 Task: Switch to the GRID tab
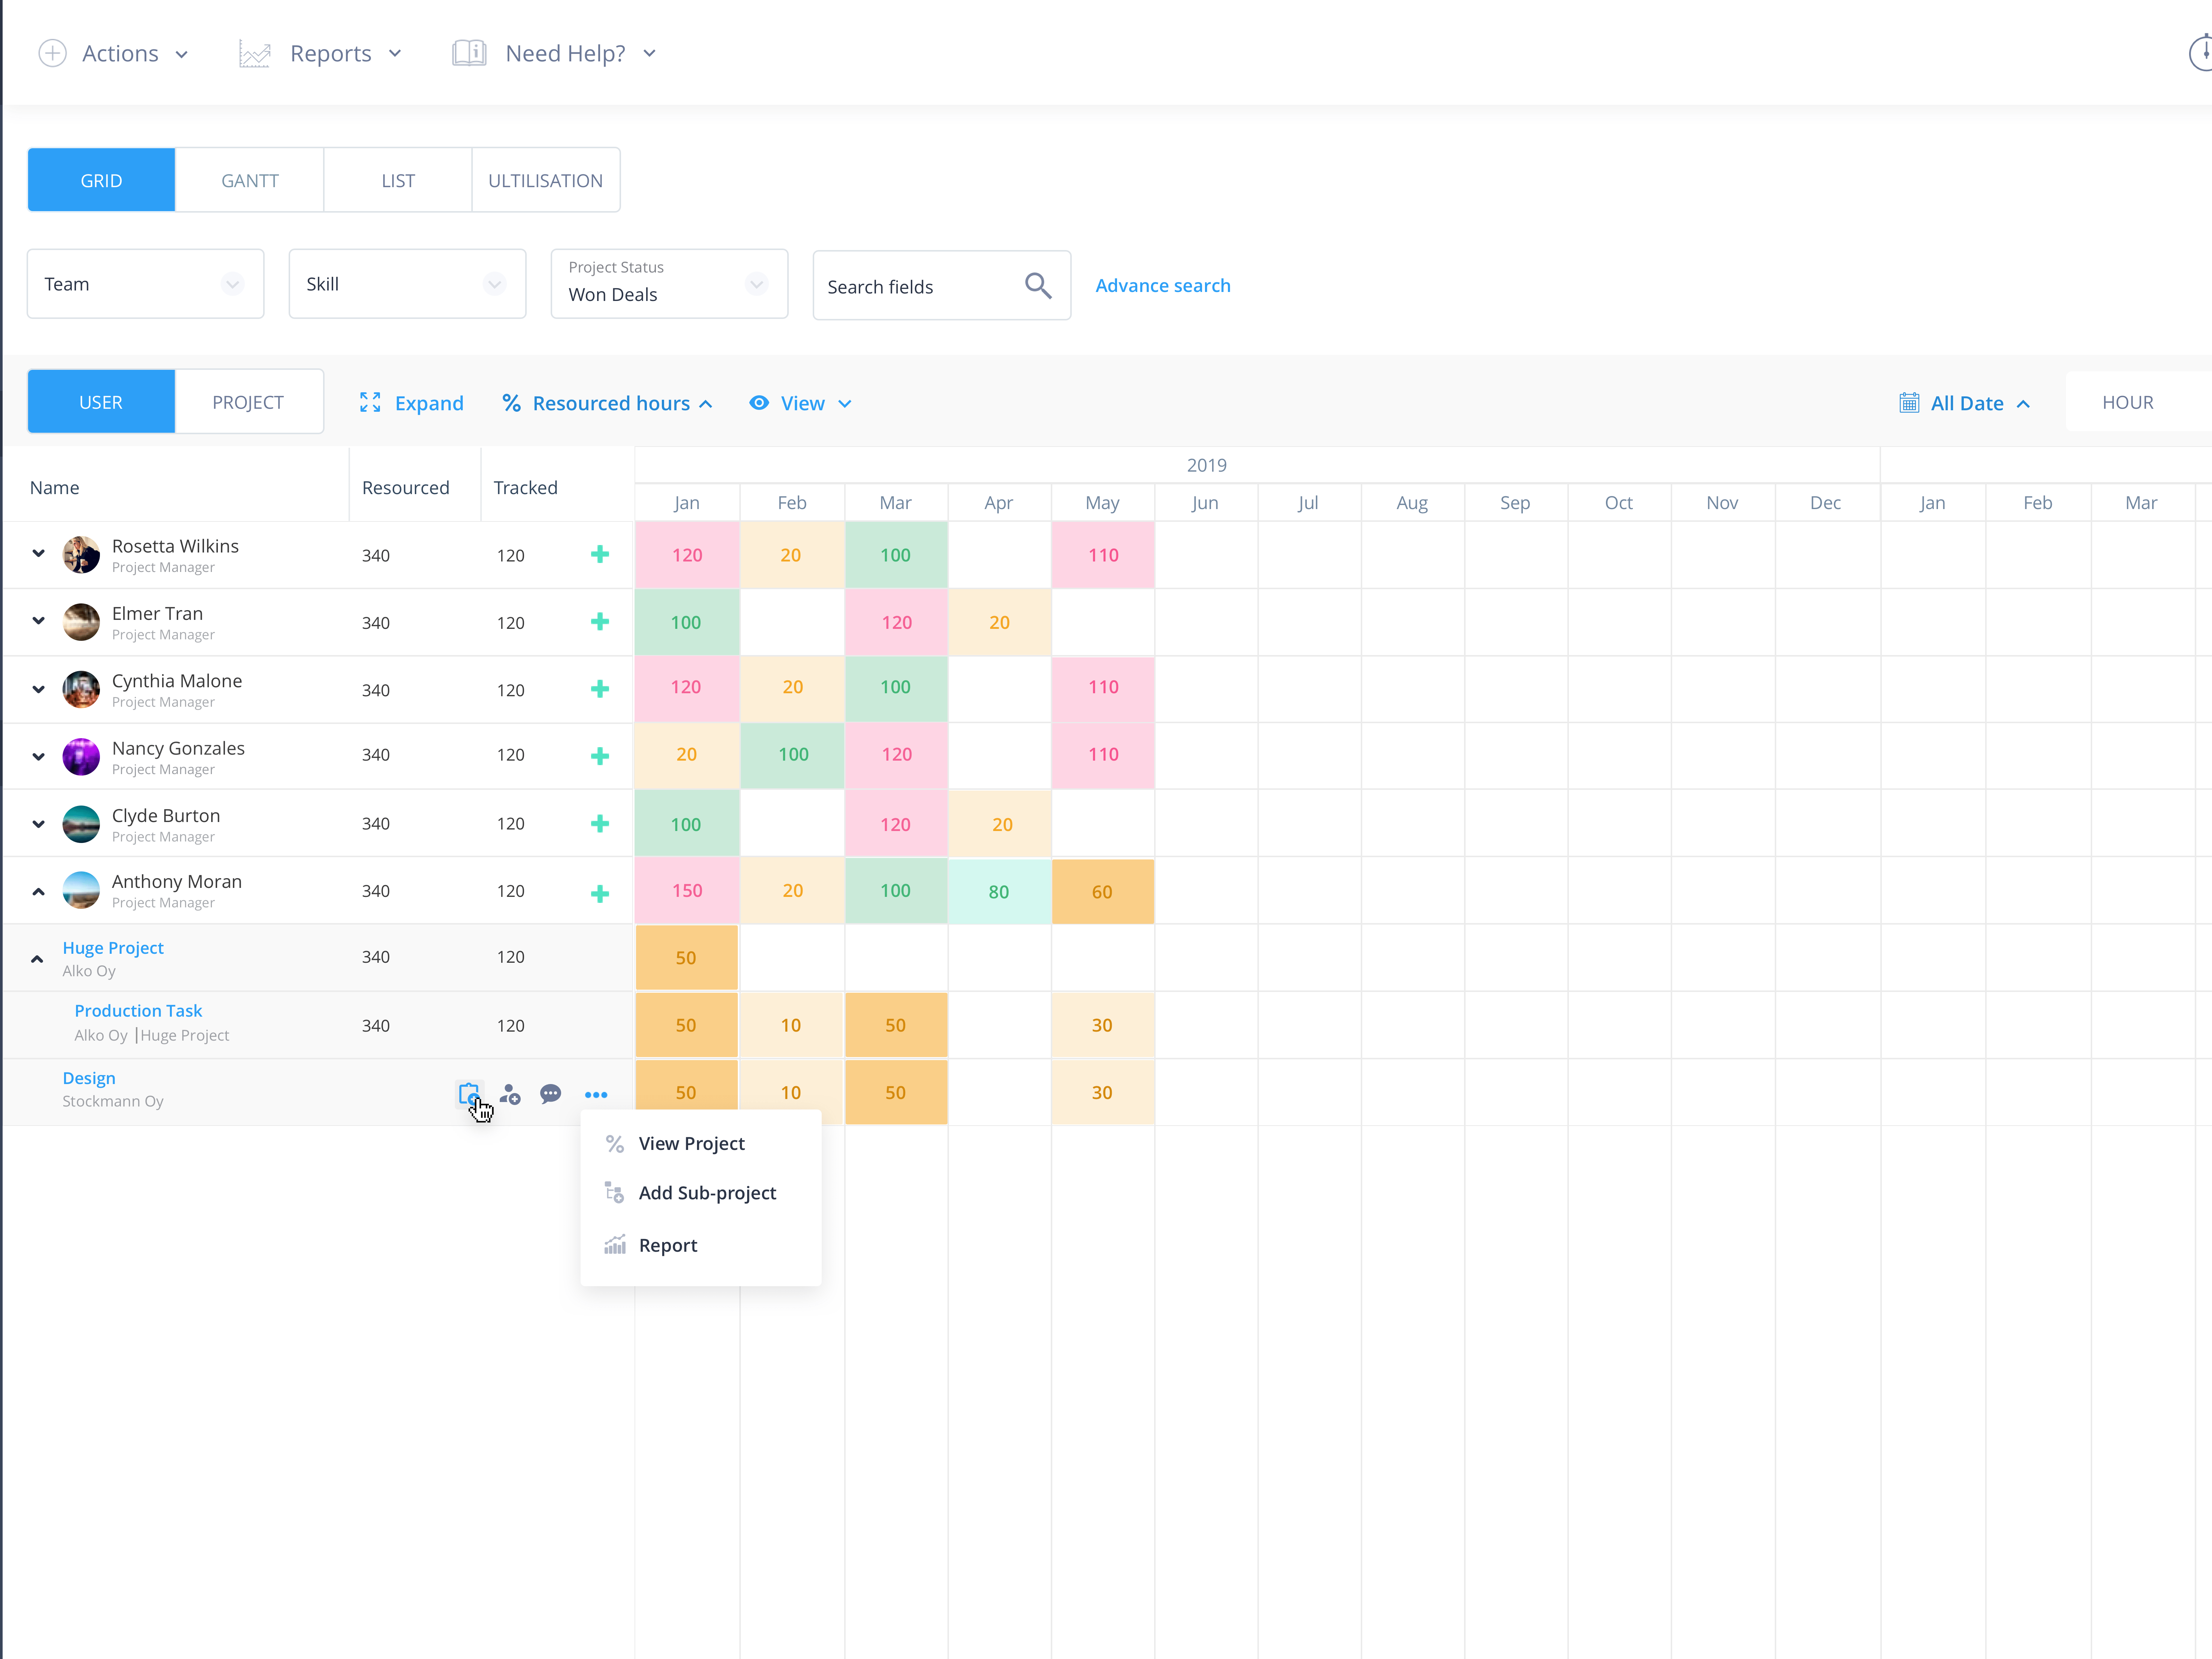point(101,180)
